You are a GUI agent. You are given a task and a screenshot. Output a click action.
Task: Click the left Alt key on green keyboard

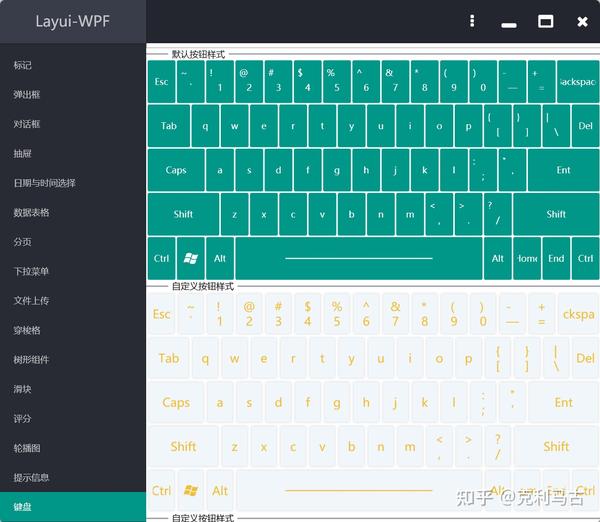(220, 258)
